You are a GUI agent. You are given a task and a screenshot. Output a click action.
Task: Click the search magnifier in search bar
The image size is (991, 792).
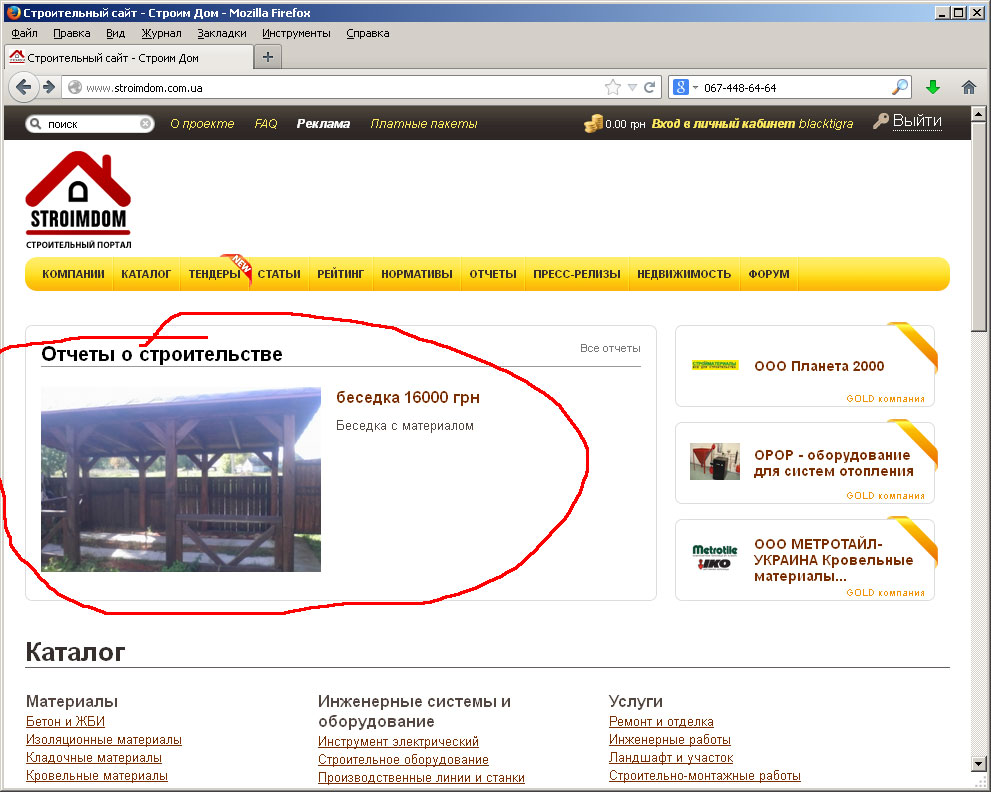point(899,87)
